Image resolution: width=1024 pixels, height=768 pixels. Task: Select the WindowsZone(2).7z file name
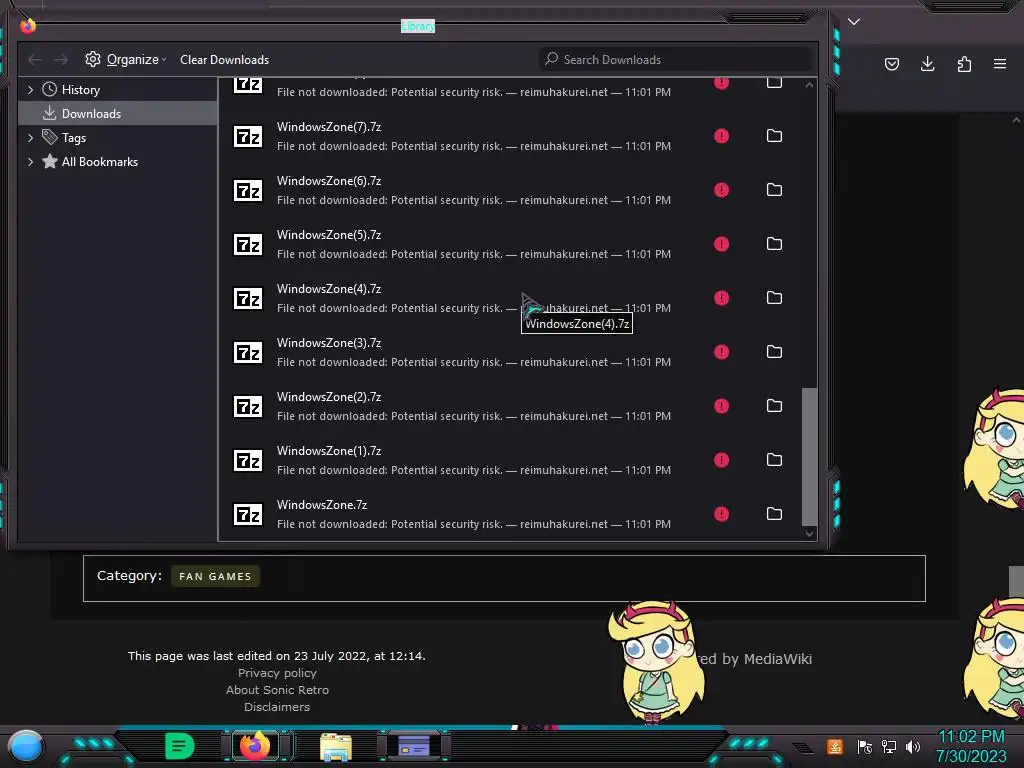[328, 396]
